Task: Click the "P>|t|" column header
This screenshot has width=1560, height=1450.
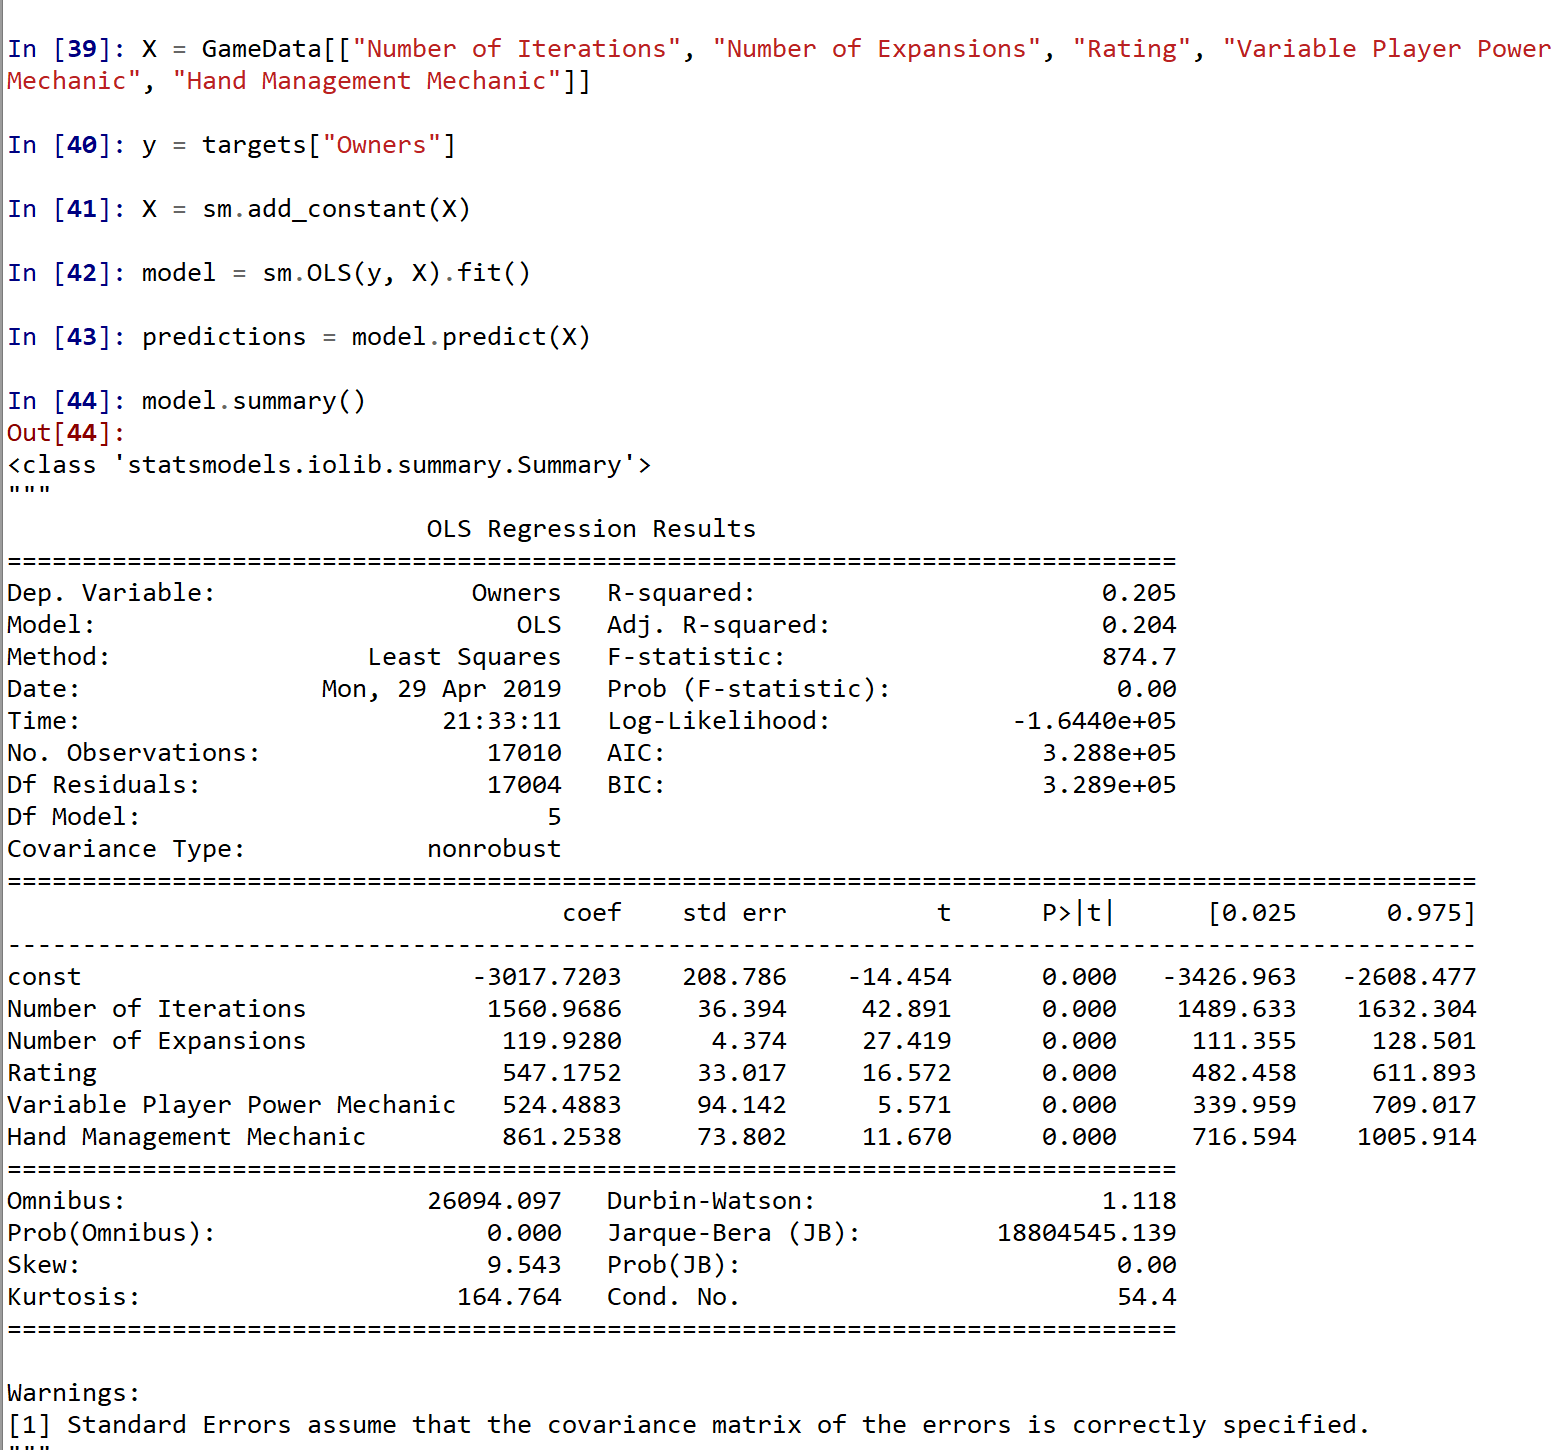Action: [1079, 913]
